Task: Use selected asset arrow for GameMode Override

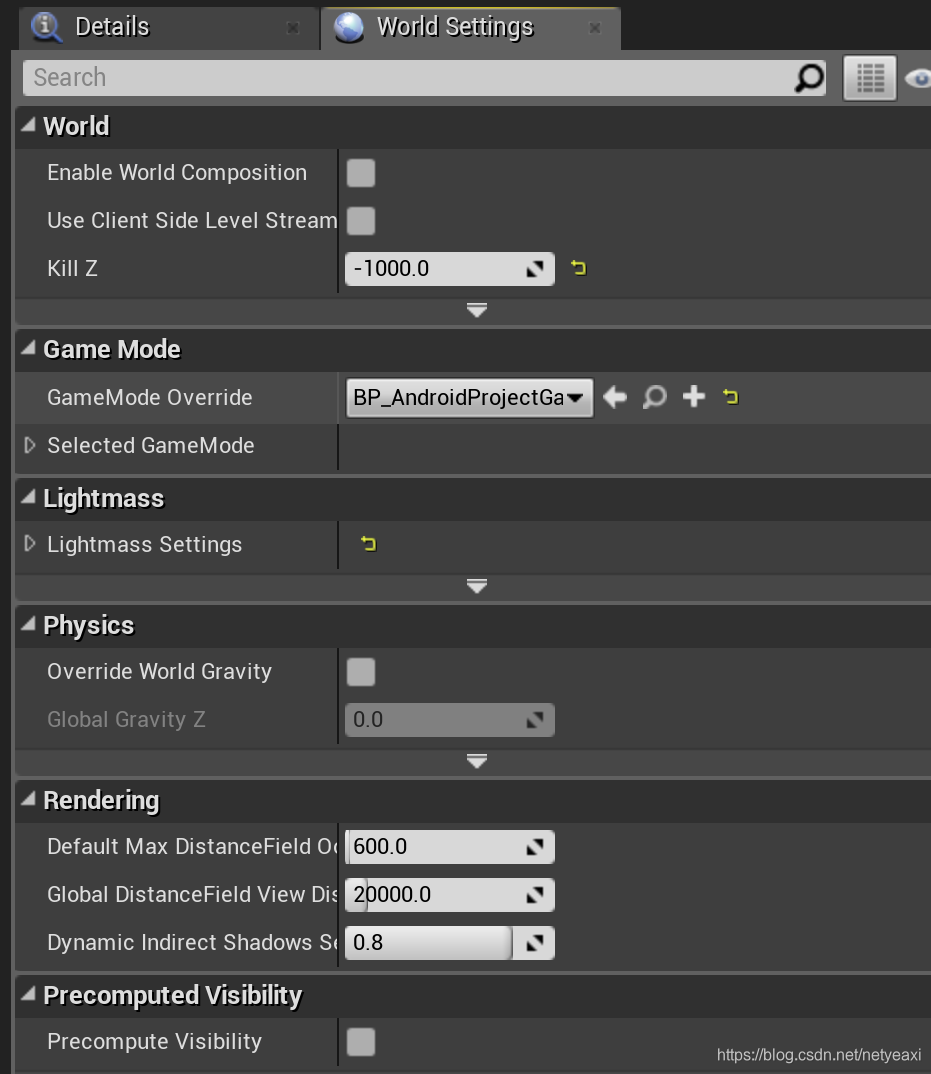Action: (615, 397)
